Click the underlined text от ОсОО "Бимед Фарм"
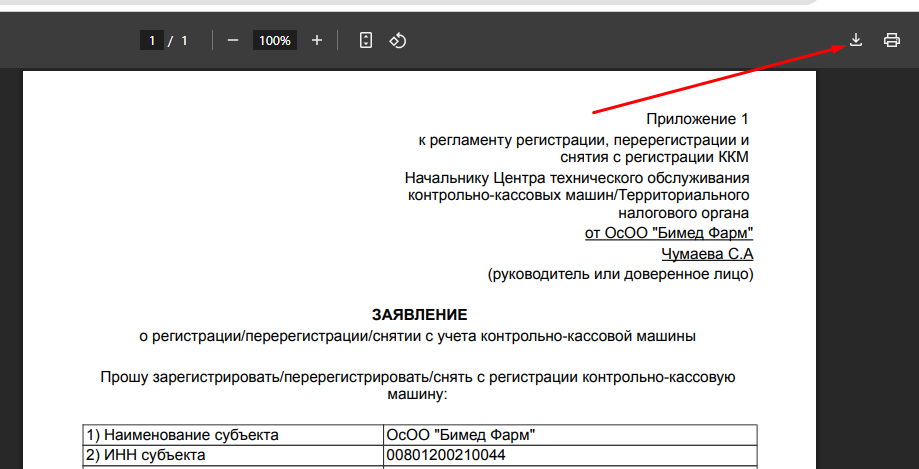 coord(669,233)
